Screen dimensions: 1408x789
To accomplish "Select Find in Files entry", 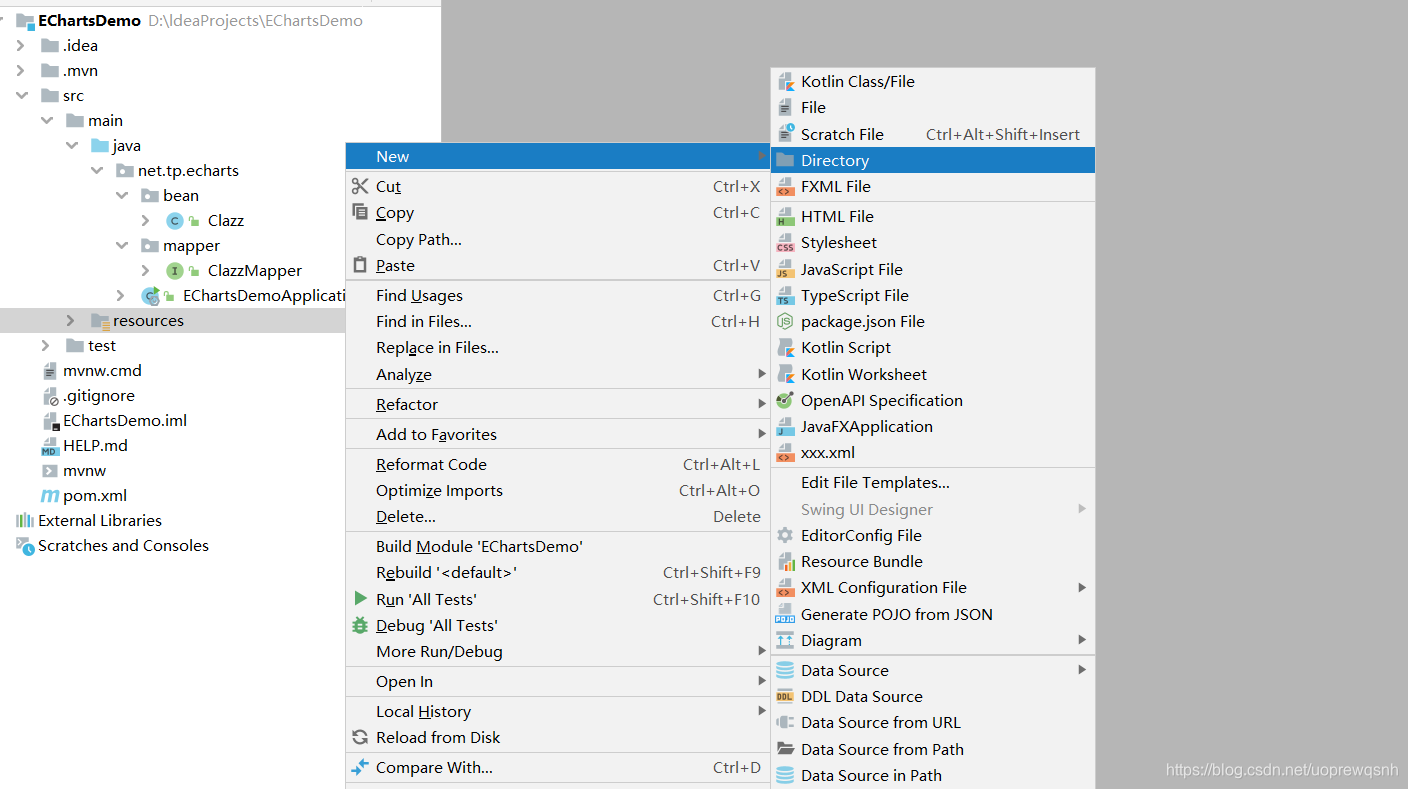I will coord(558,322).
